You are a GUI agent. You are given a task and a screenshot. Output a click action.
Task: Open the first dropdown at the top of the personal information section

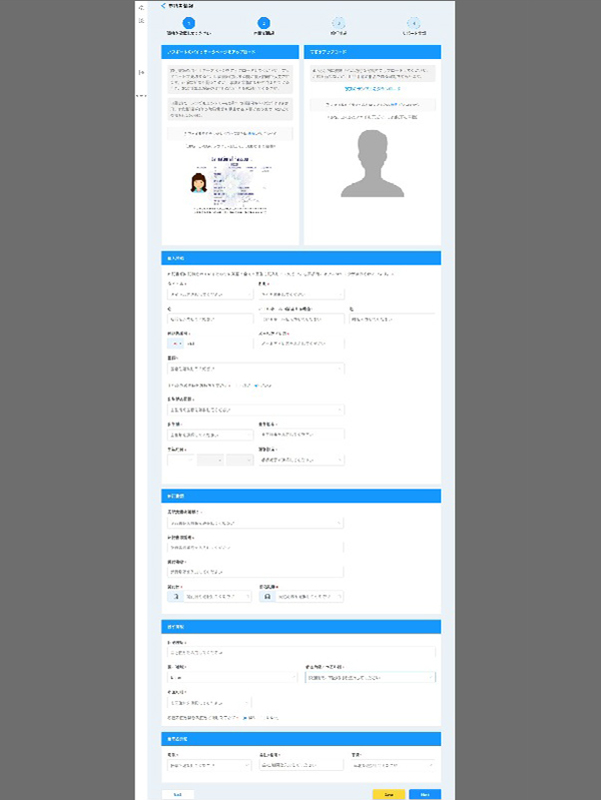tap(210, 294)
